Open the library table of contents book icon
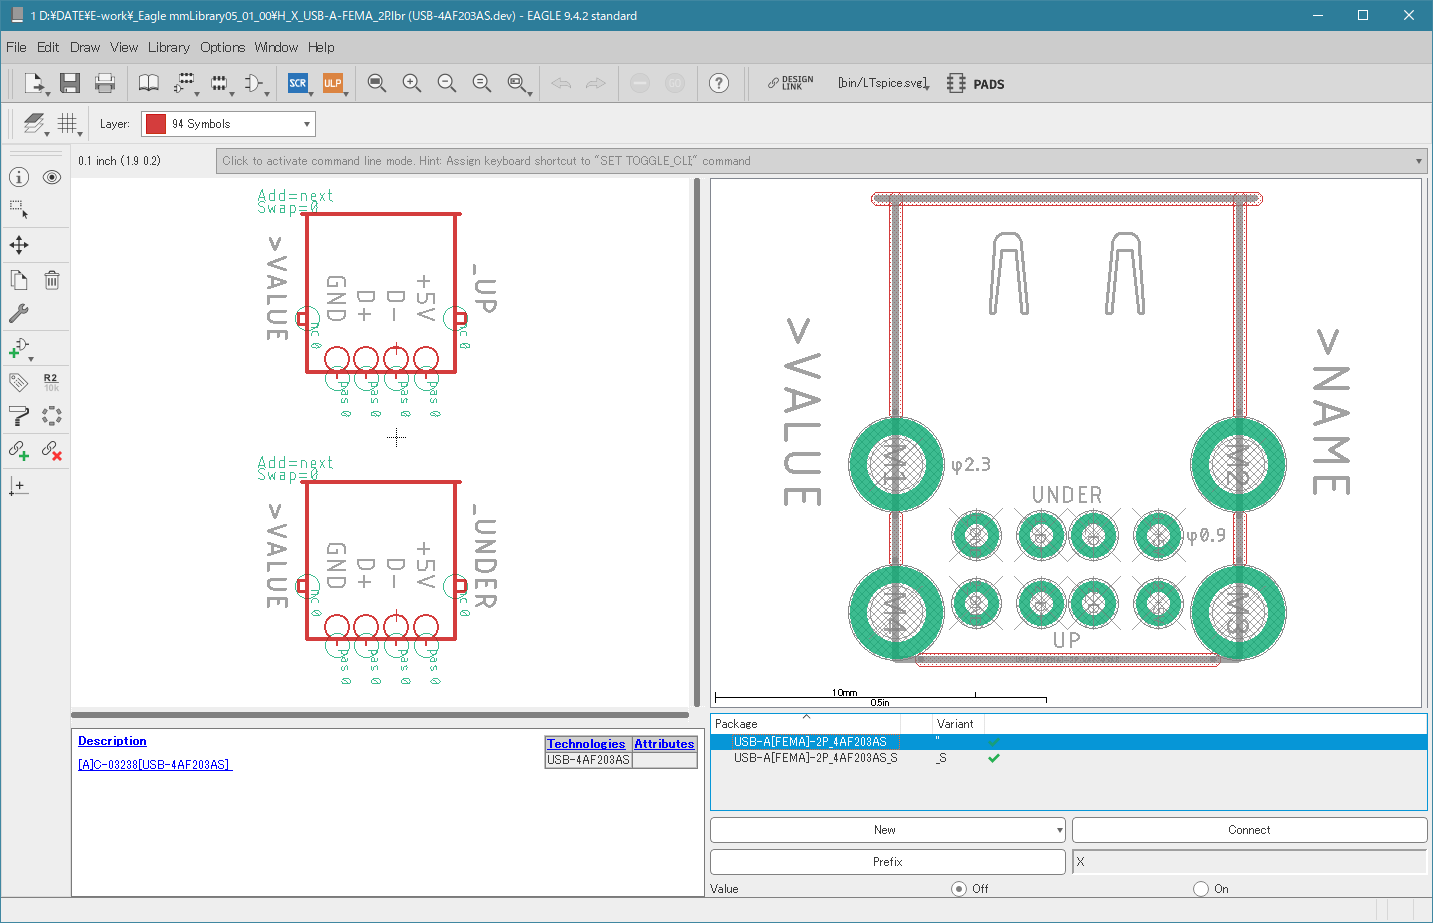This screenshot has height=923, width=1433. [x=148, y=83]
